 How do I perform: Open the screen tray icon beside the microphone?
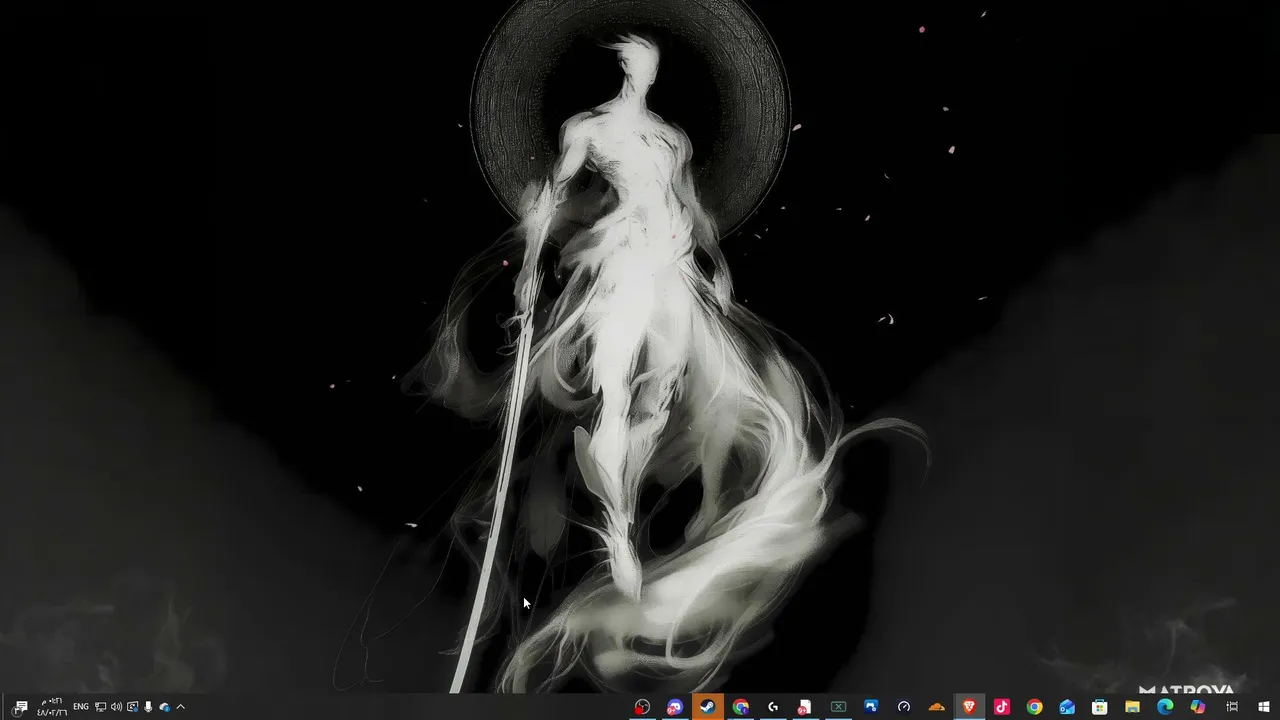132,707
